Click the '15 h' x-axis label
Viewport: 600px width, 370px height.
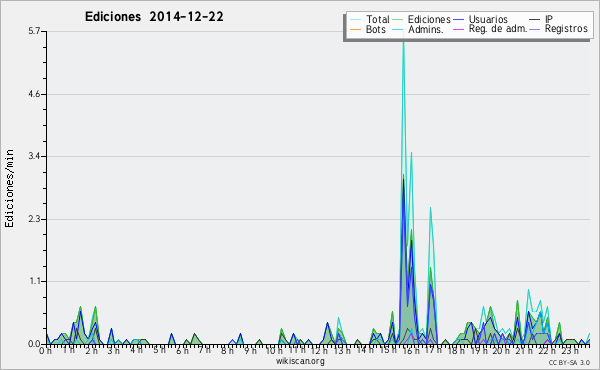click(387, 350)
